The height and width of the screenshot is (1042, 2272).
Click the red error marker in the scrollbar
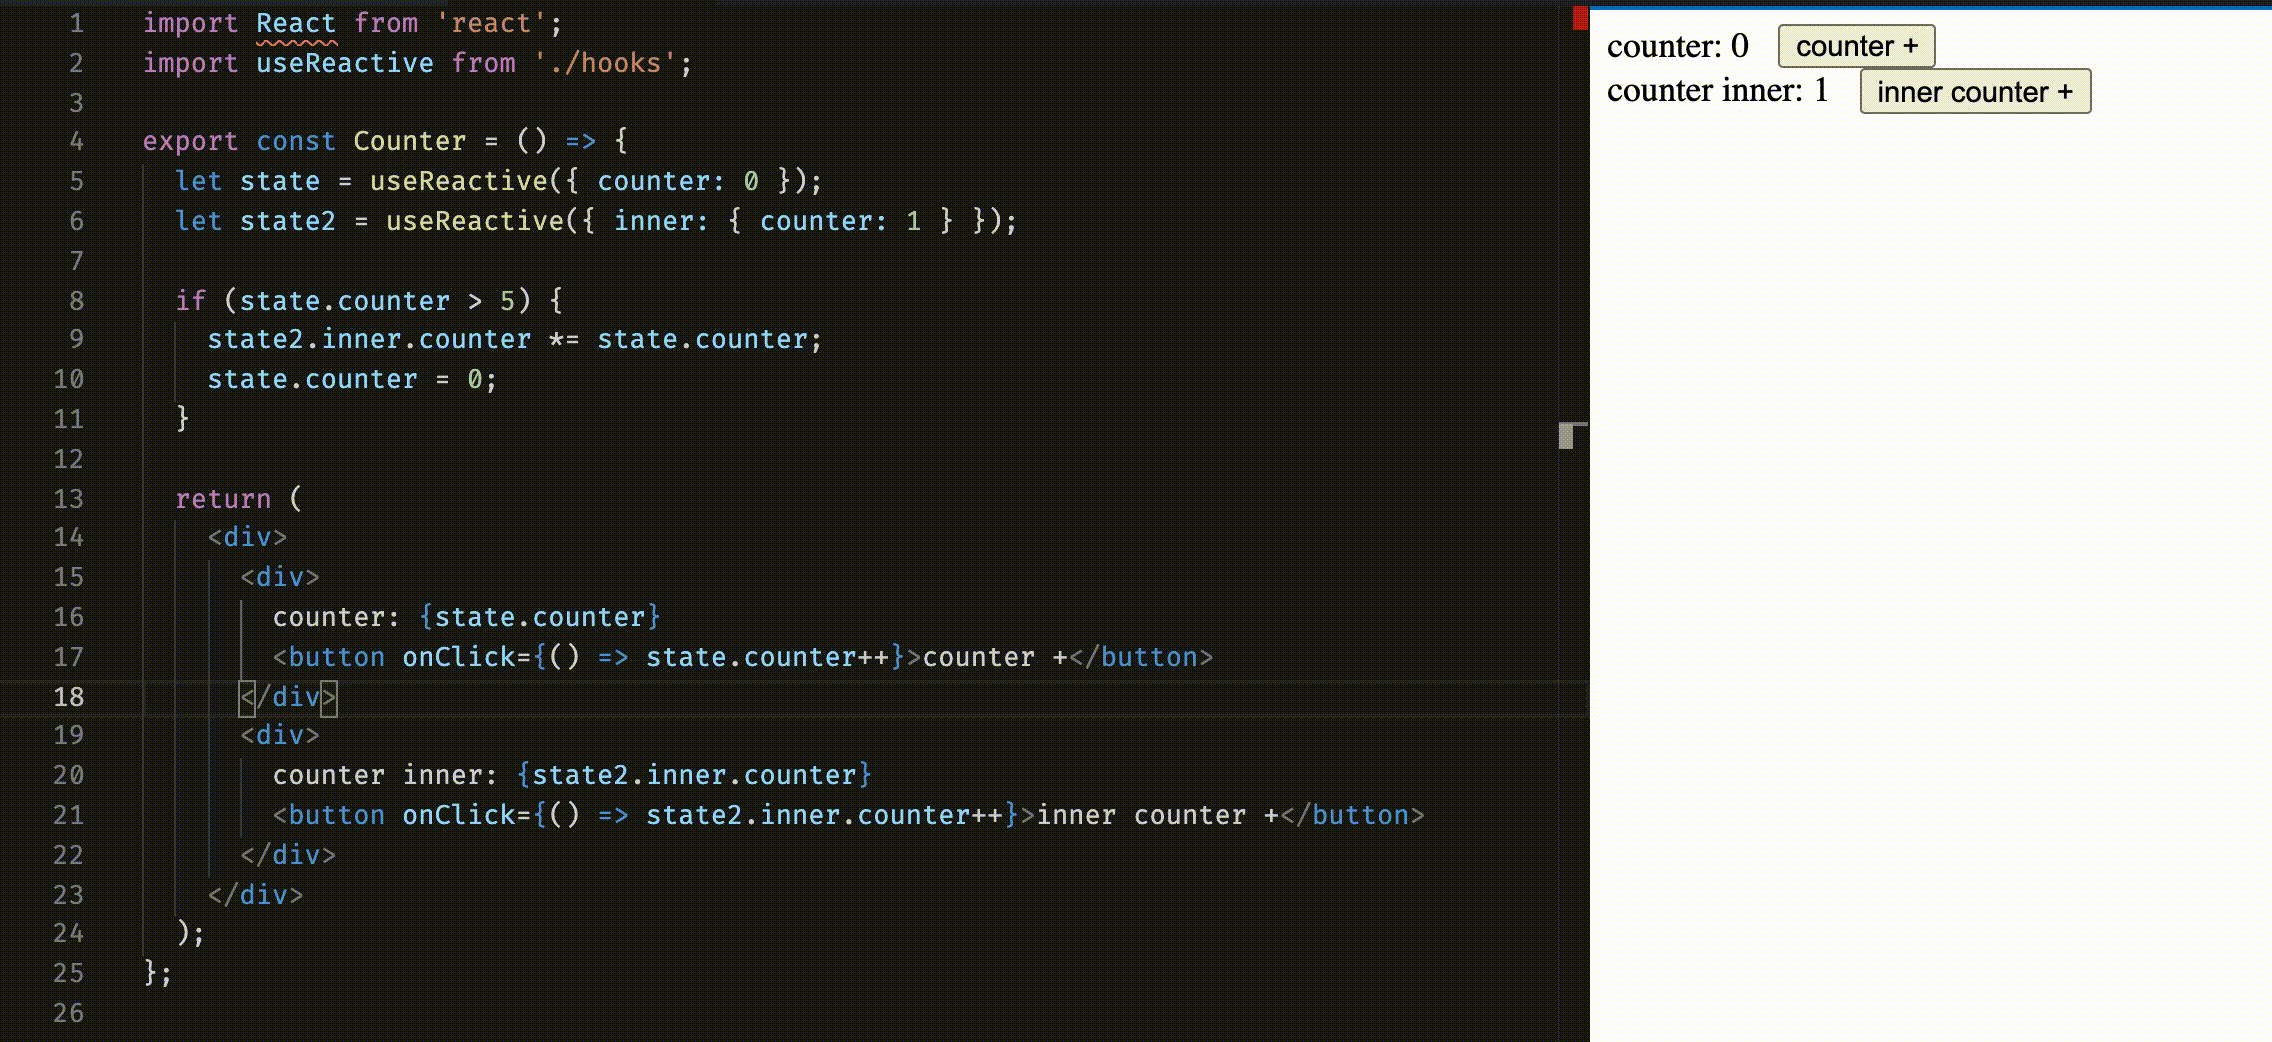tap(1580, 18)
